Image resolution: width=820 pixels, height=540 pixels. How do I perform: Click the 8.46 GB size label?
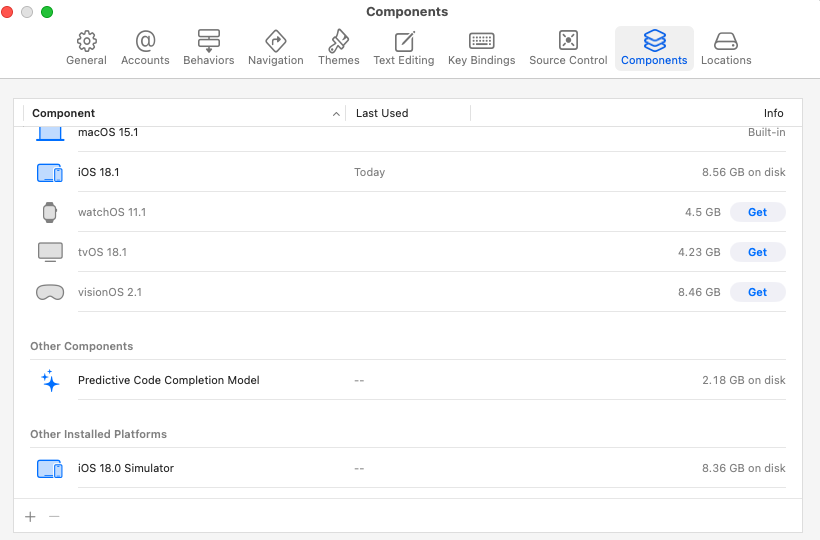[699, 292]
